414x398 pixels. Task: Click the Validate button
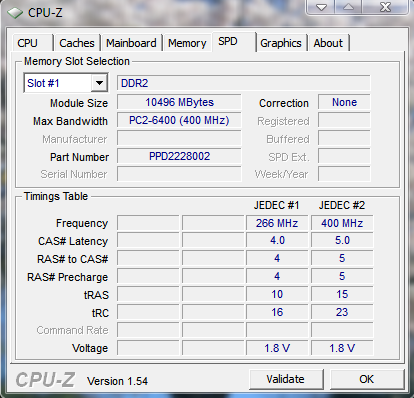click(x=286, y=379)
